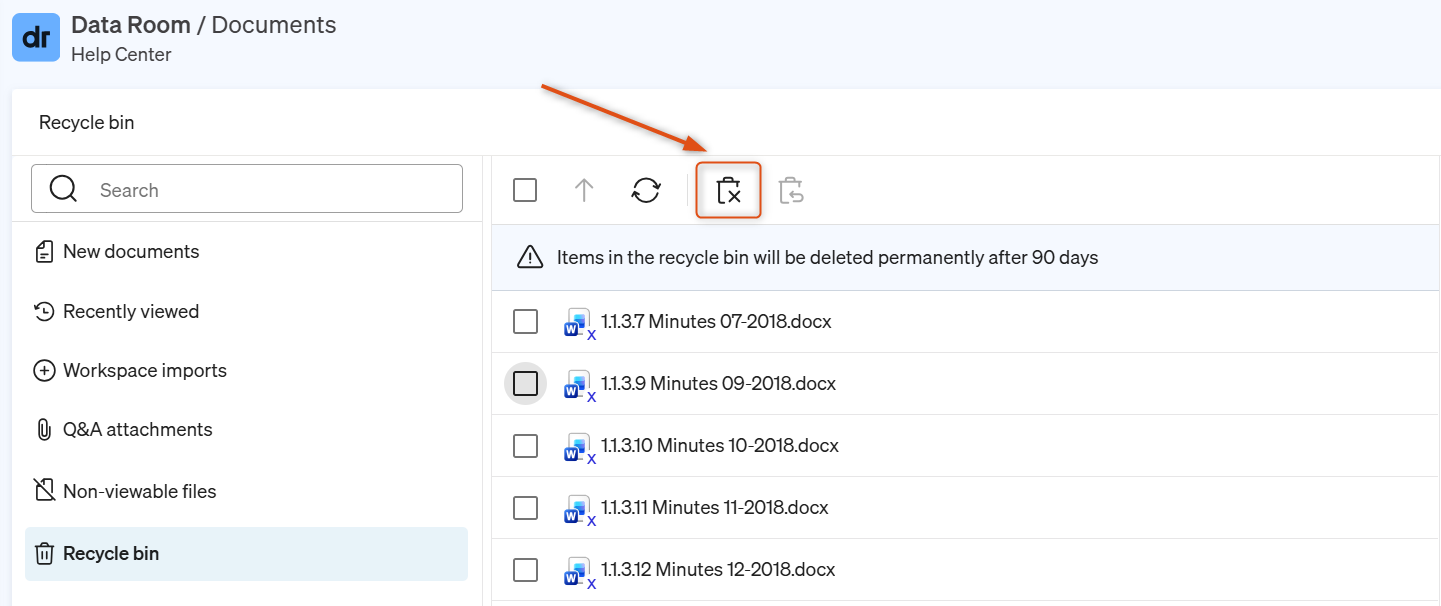Click the empty recycle bin icon
1441x606 pixels.
729,190
